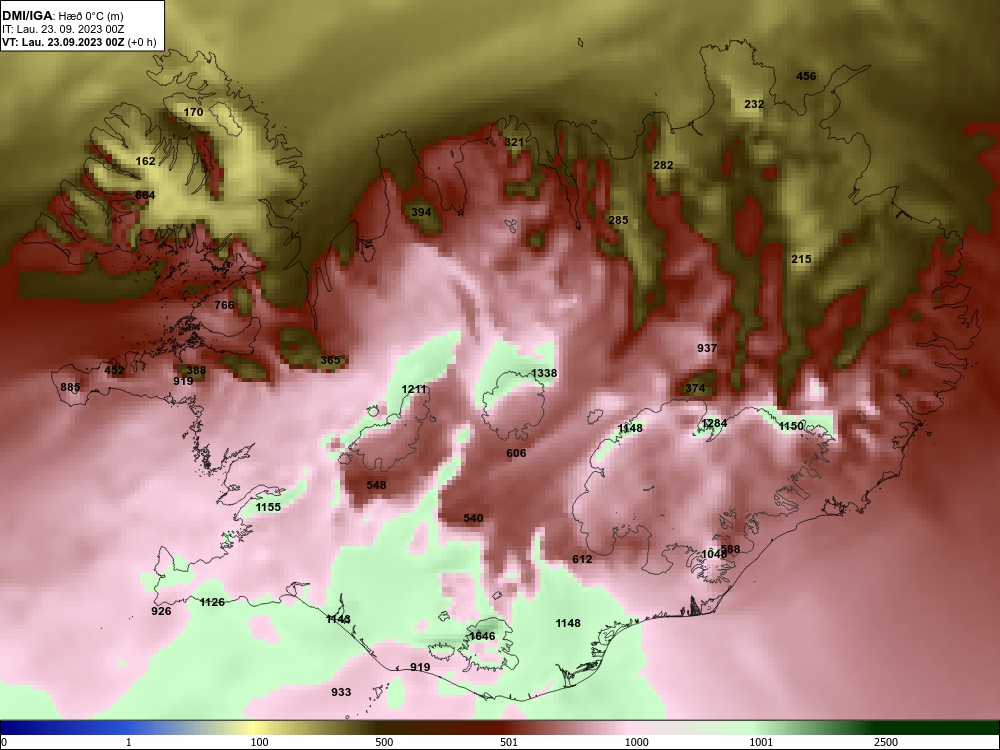
Task: Select the 232 value in the northeast
Action: (754, 104)
